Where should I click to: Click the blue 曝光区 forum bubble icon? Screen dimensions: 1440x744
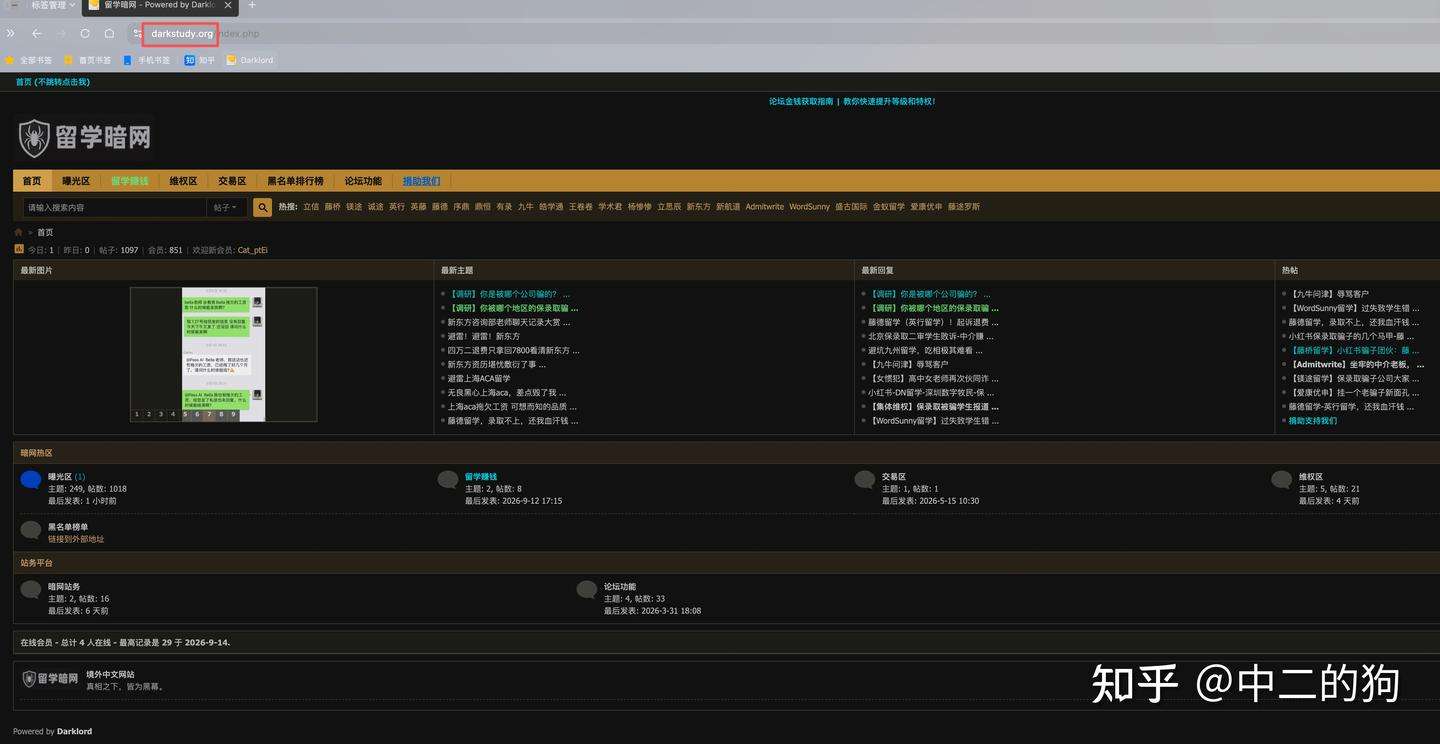(x=31, y=480)
